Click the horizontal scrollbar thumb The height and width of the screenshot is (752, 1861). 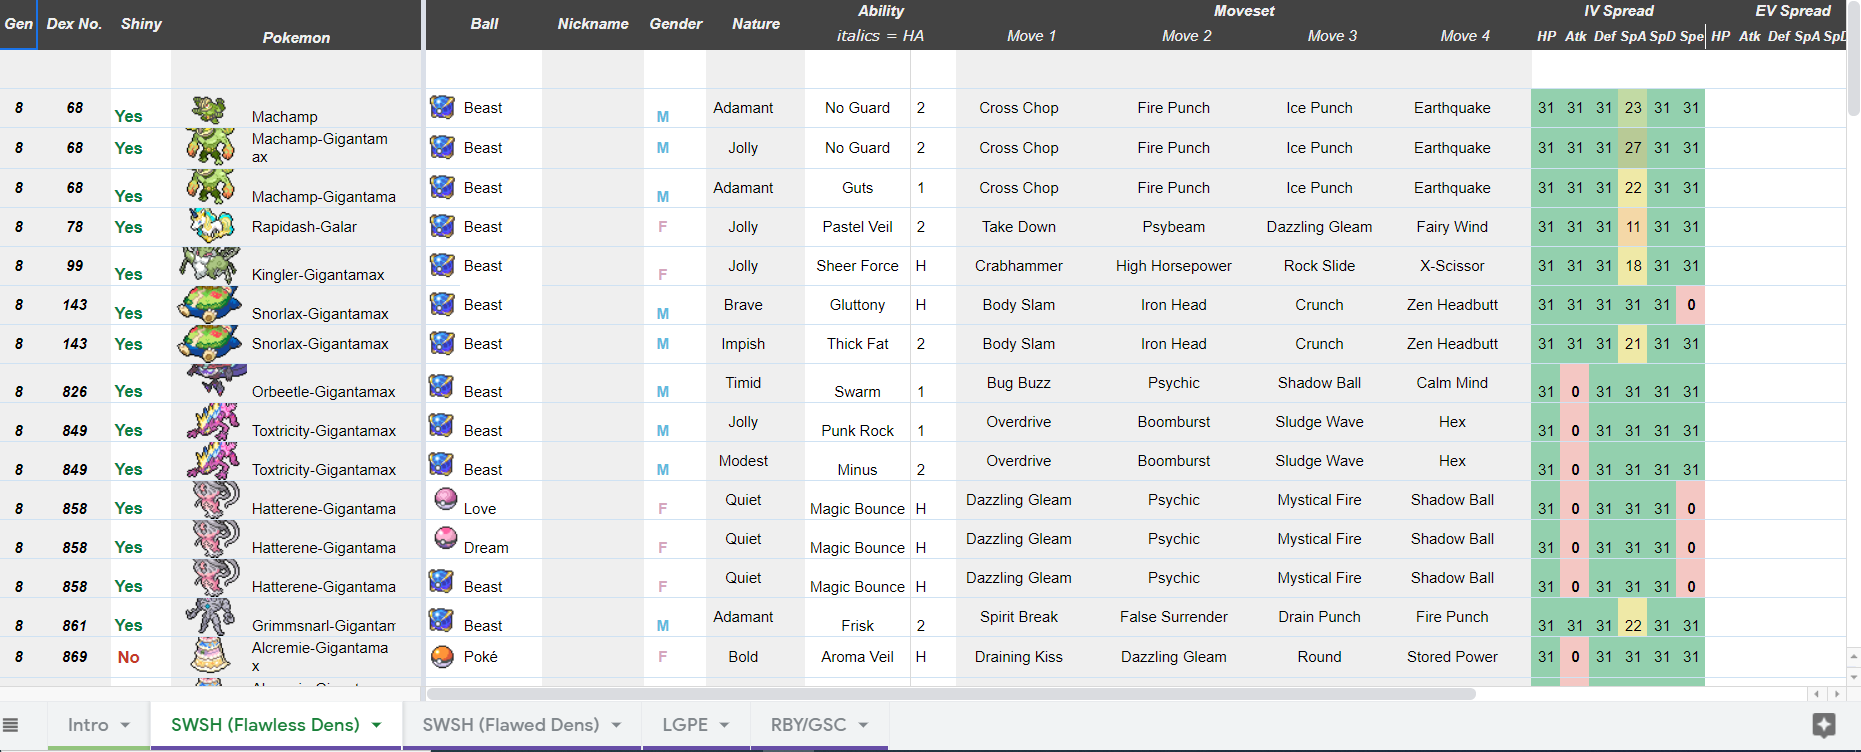pyautogui.click(x=951, y=693)
